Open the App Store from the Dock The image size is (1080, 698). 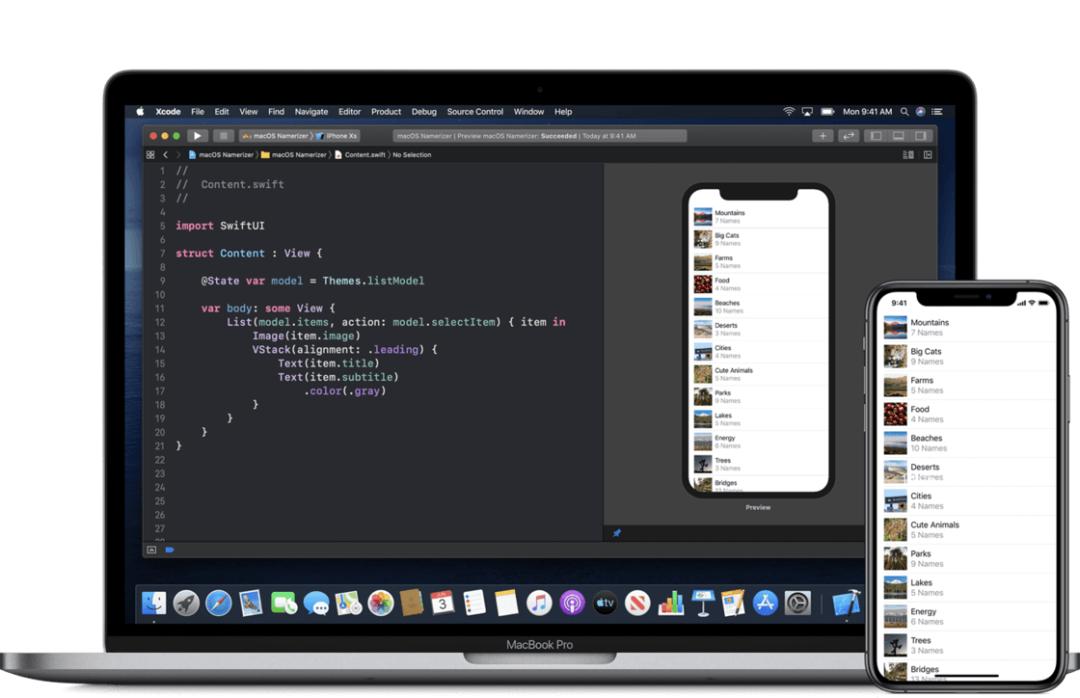[765, 603]
